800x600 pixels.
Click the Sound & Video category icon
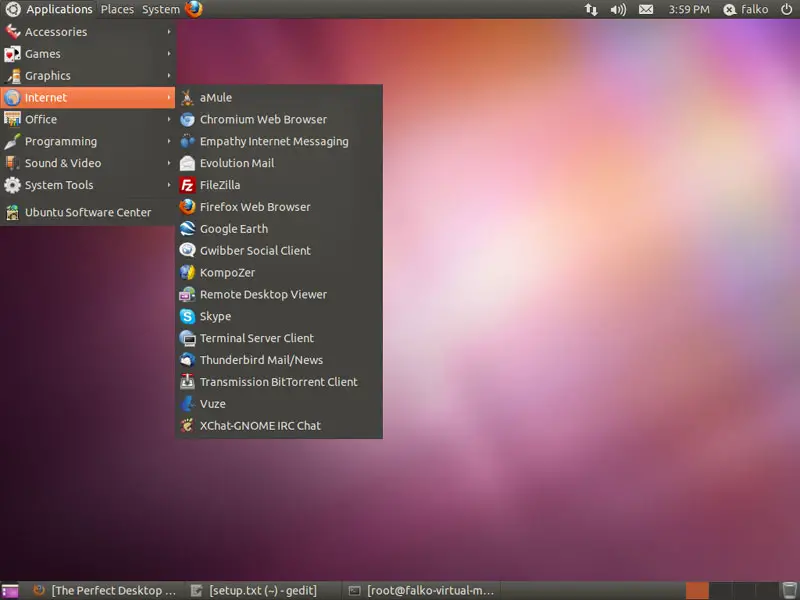click(12, 163)
